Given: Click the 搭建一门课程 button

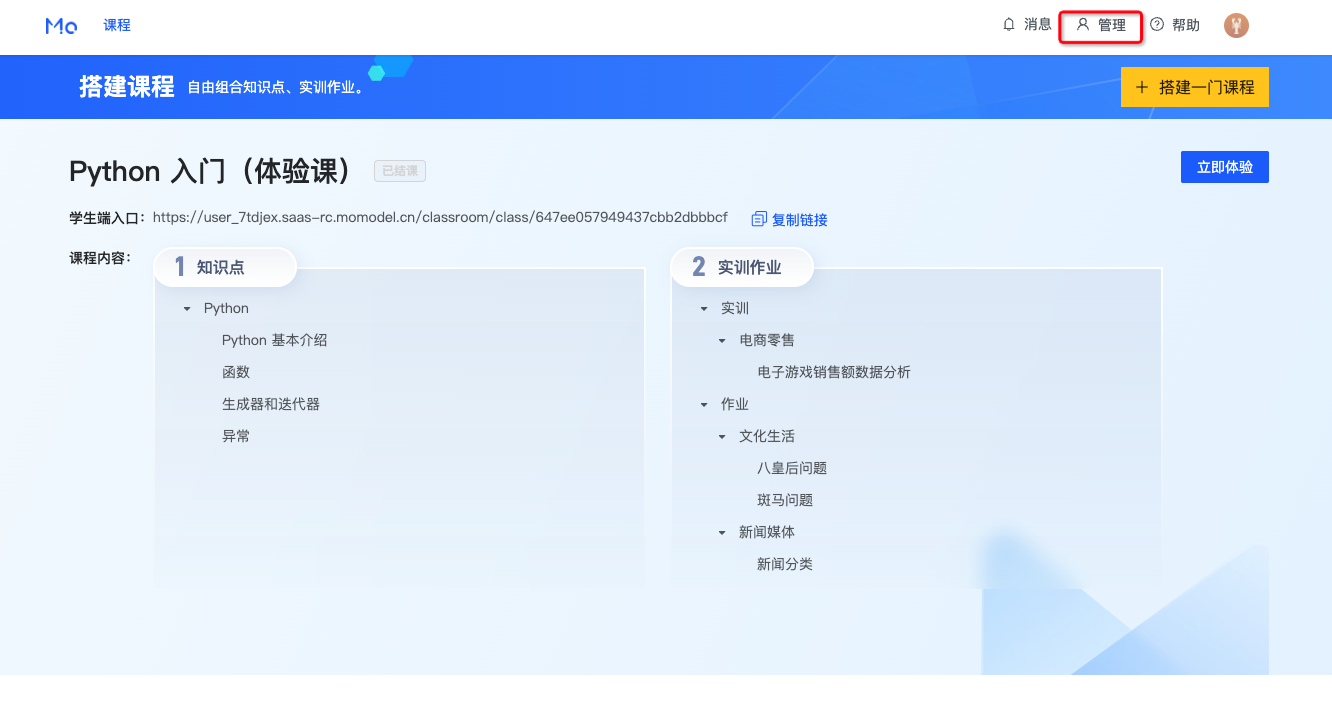Looking at the screenshot, I should pos(1195,87).
